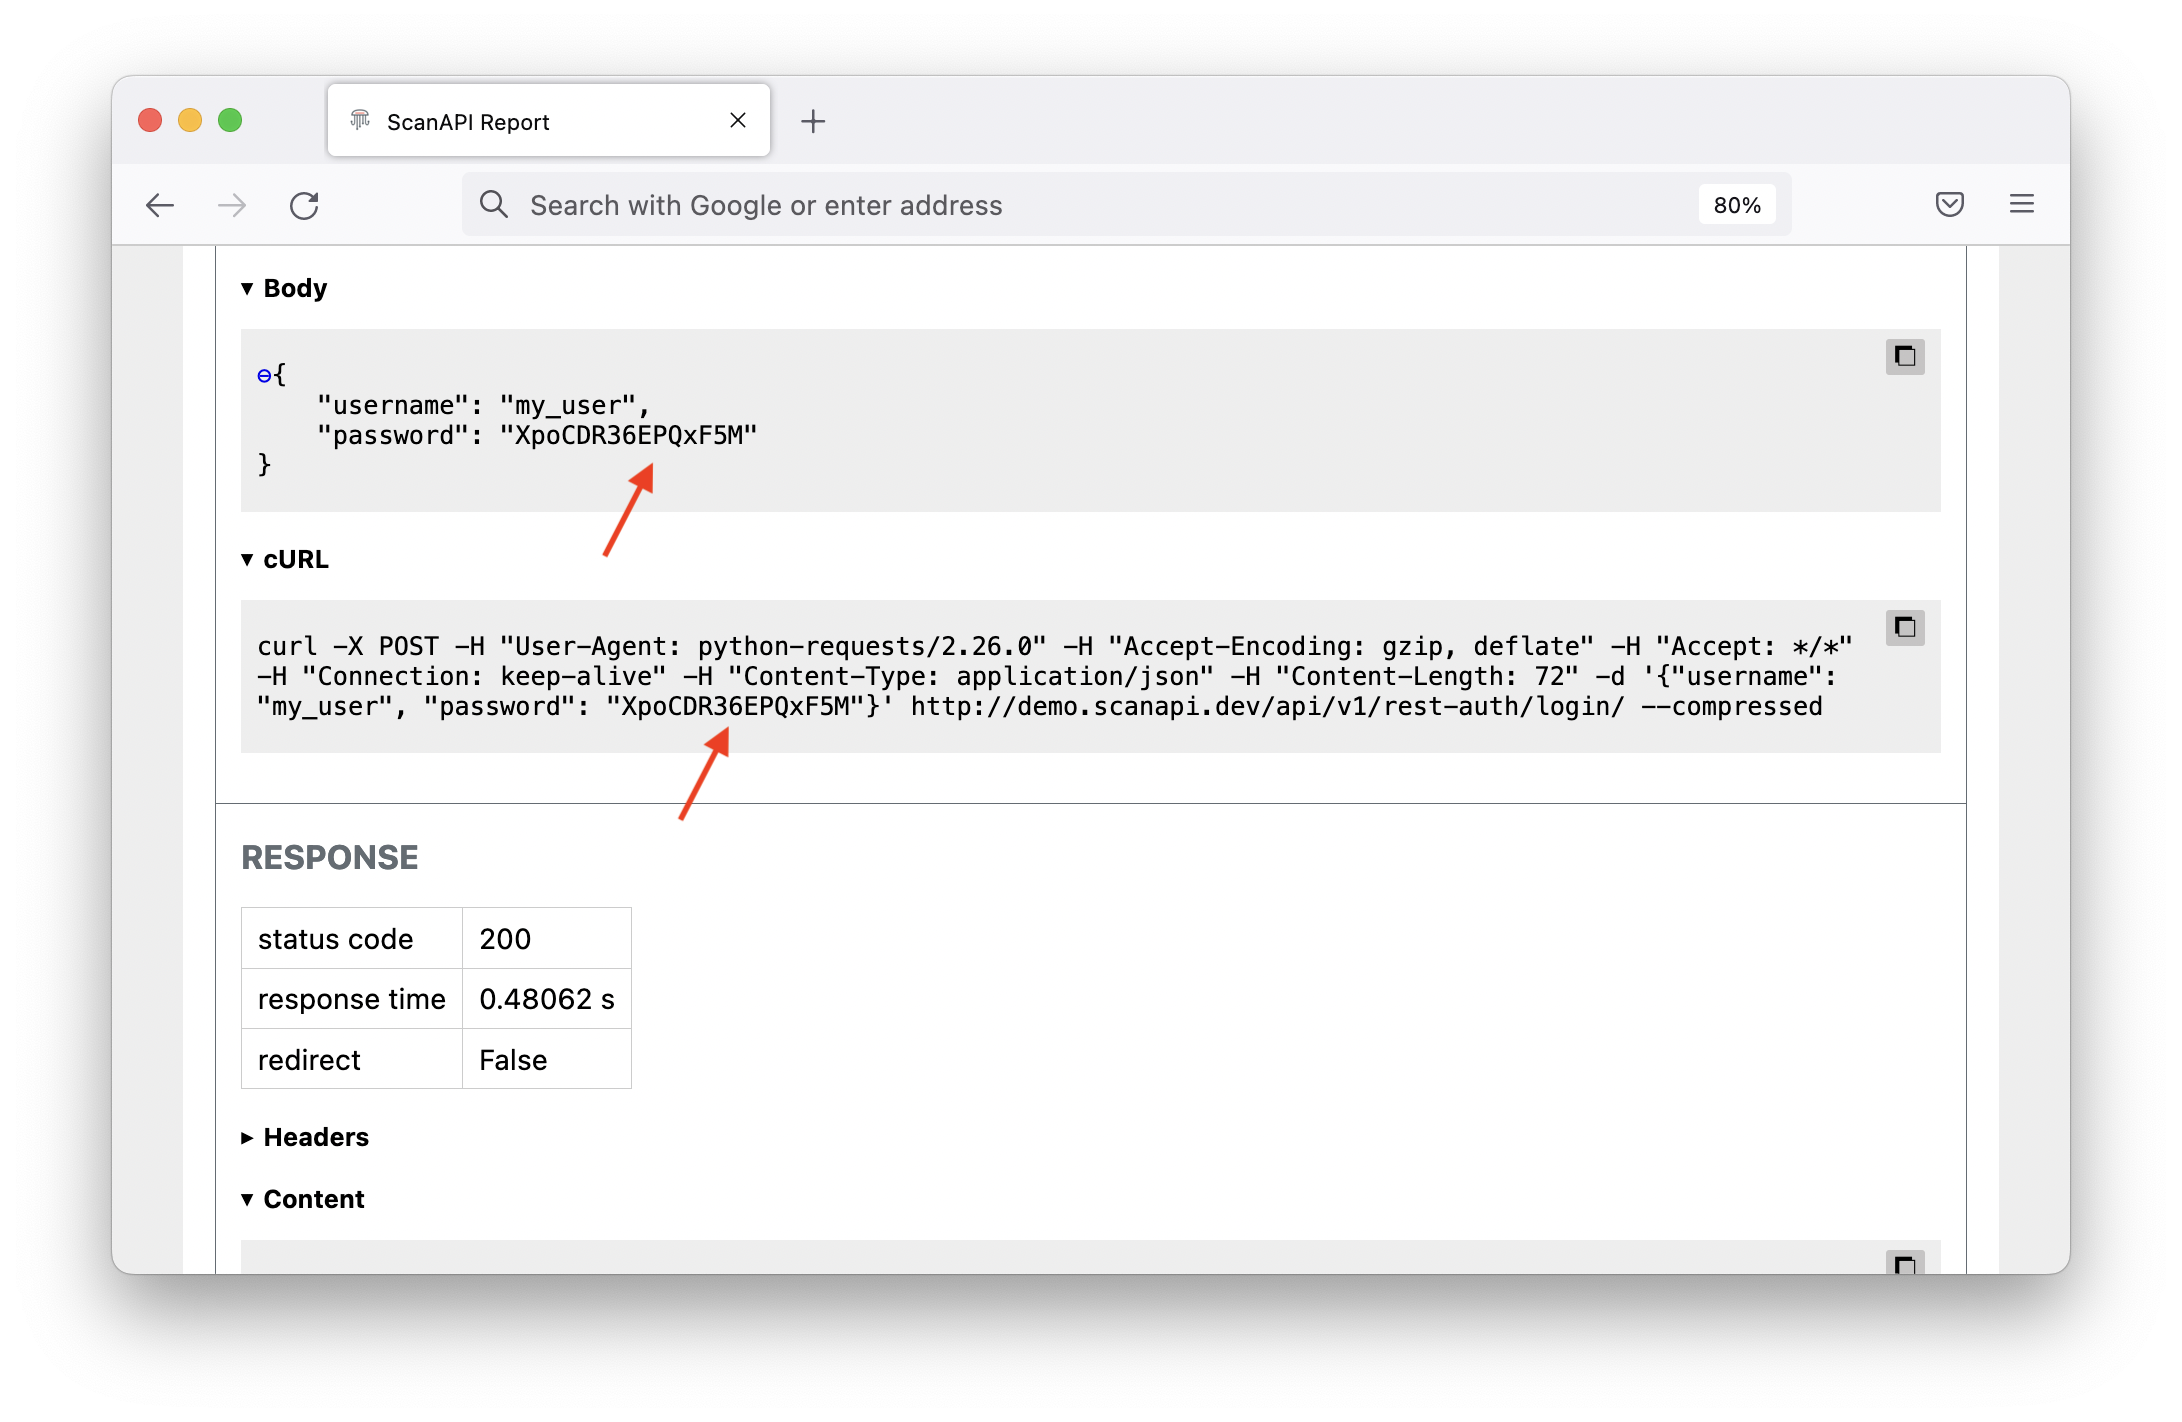This screenshot has height=1422, width=2182.
Task: Click the green maximize traffic light button
Action: click(230, 120)
